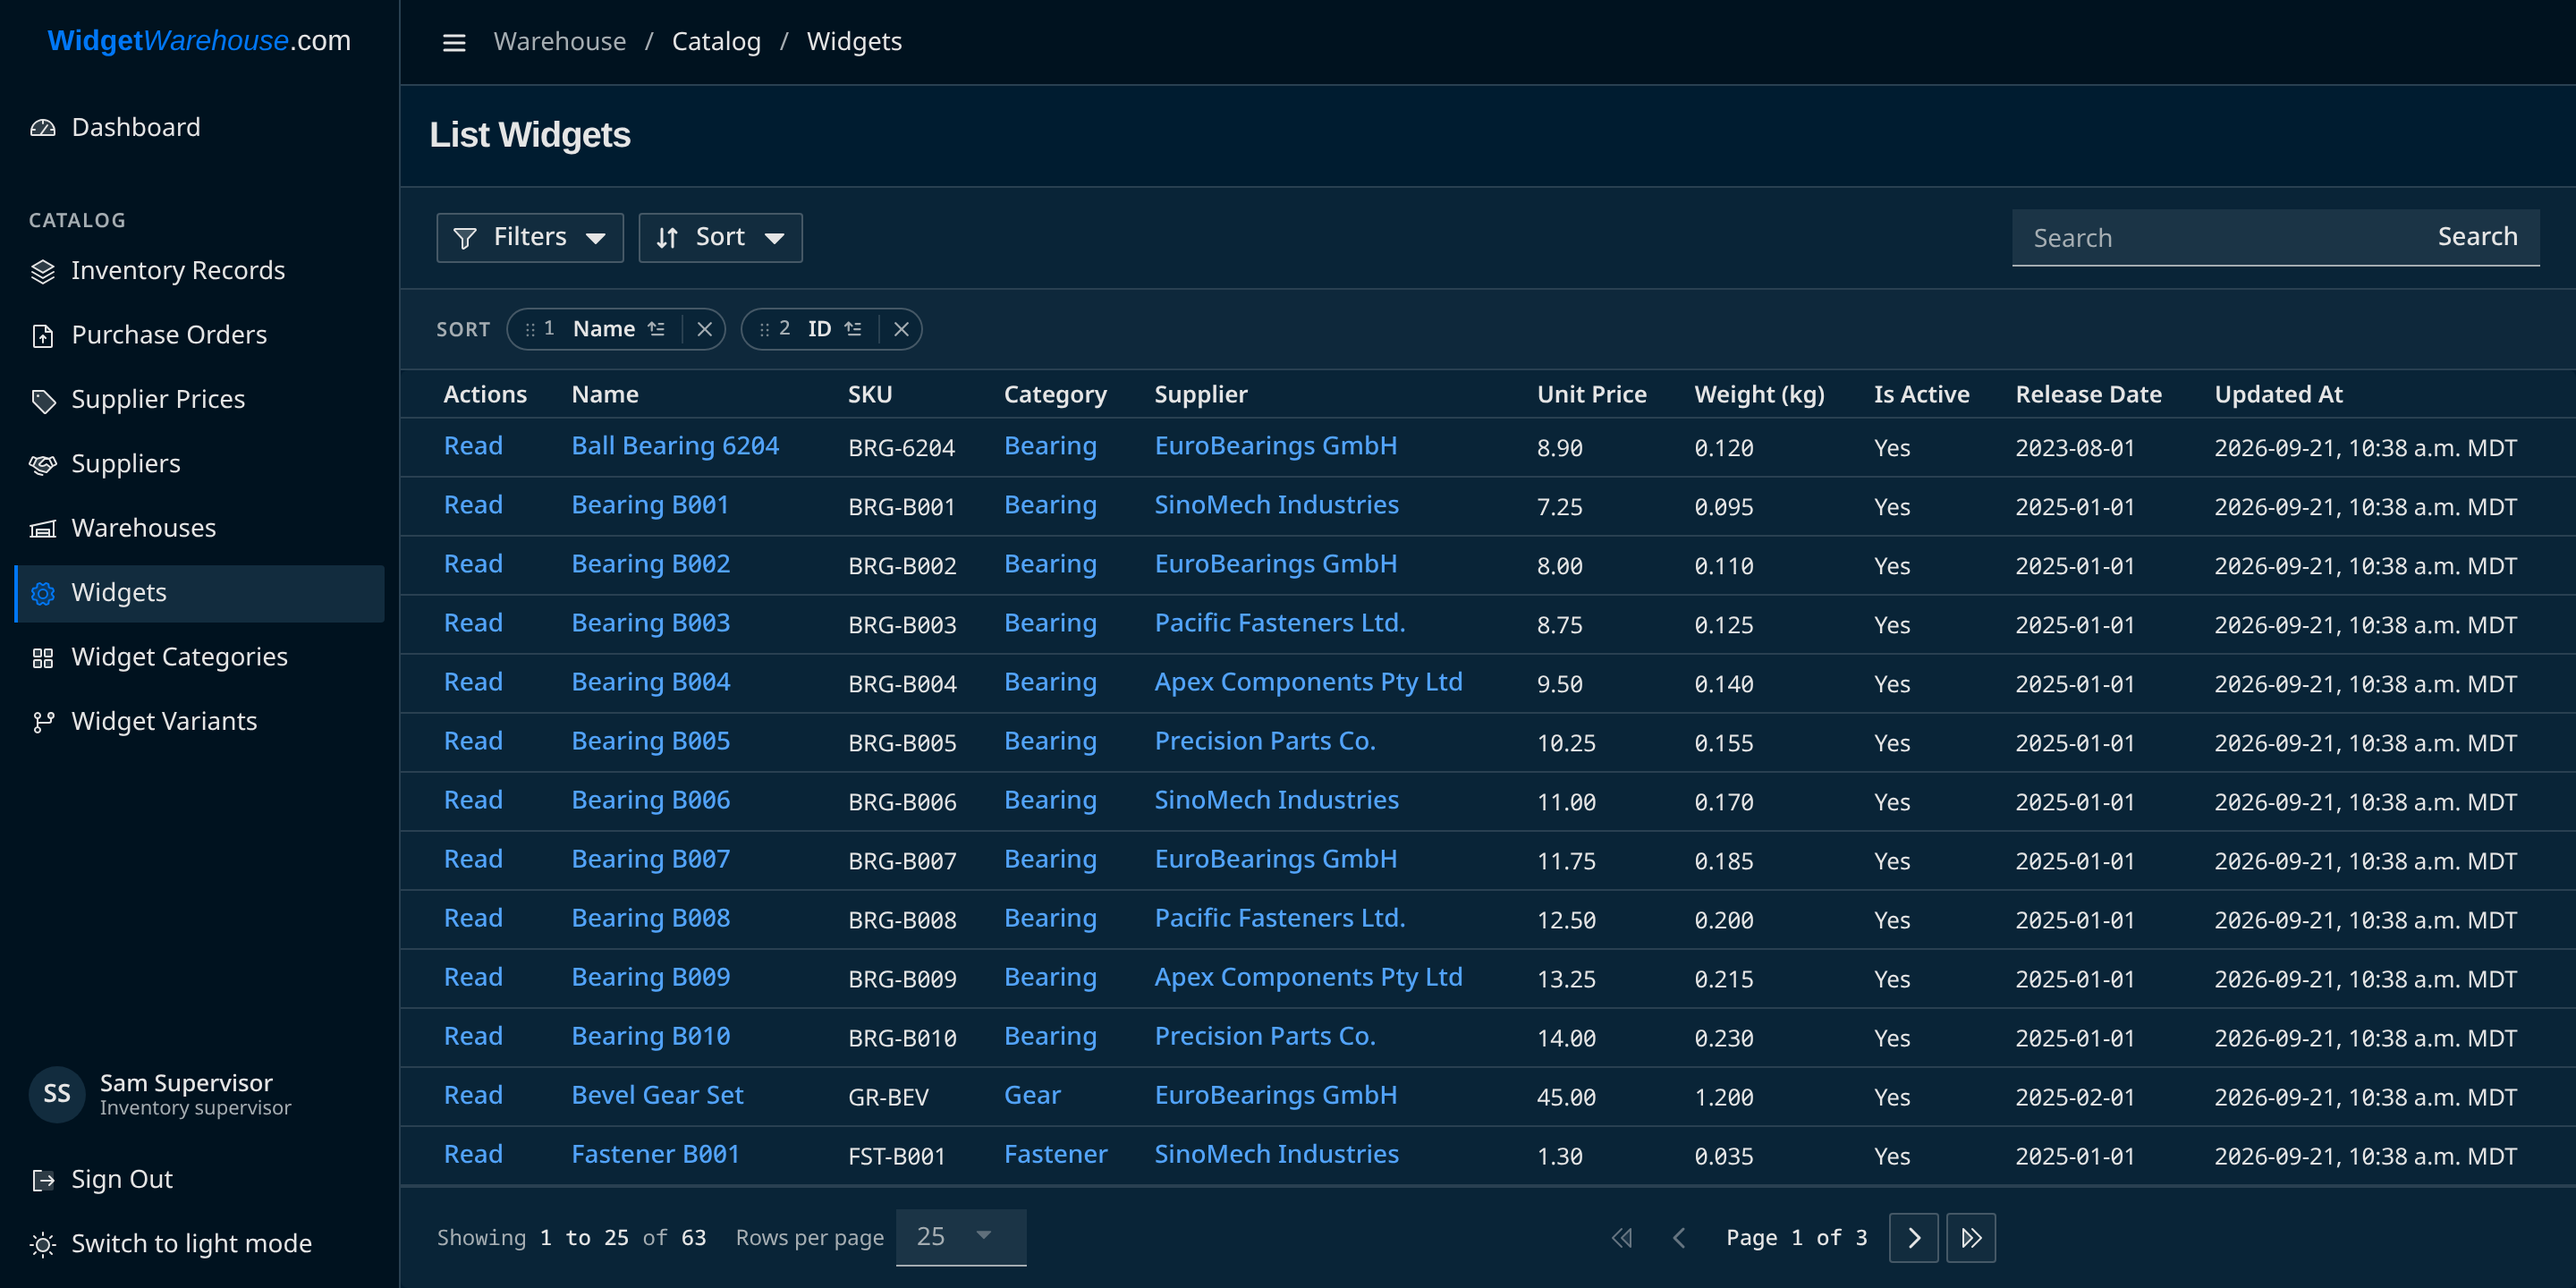Click the Release Date column header
This screenshot has width=2576, height=1288.
click(x=2088, y=395)
